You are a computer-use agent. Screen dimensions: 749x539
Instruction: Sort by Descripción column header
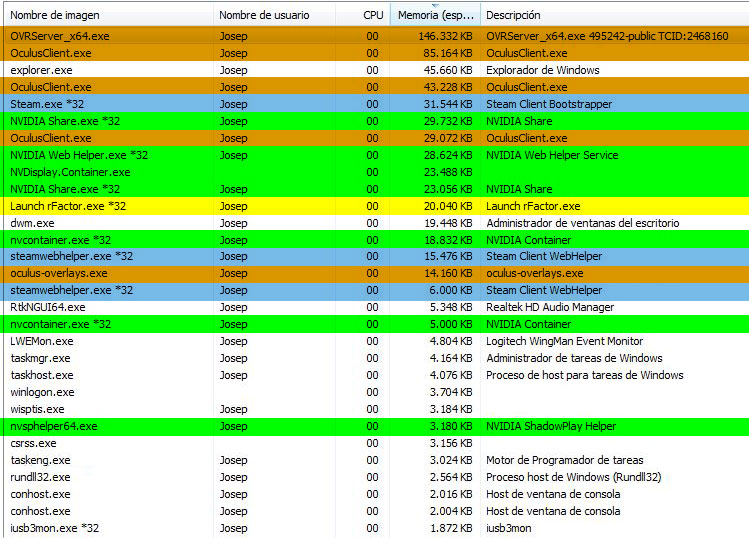click(x=615, y=15)
